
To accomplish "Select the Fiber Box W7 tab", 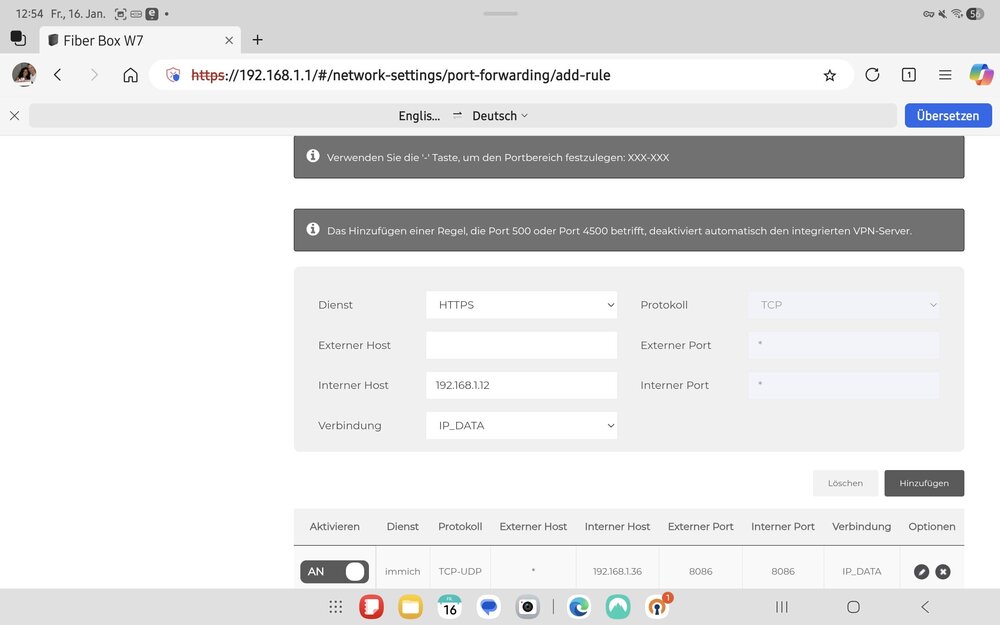I will 140,40.
